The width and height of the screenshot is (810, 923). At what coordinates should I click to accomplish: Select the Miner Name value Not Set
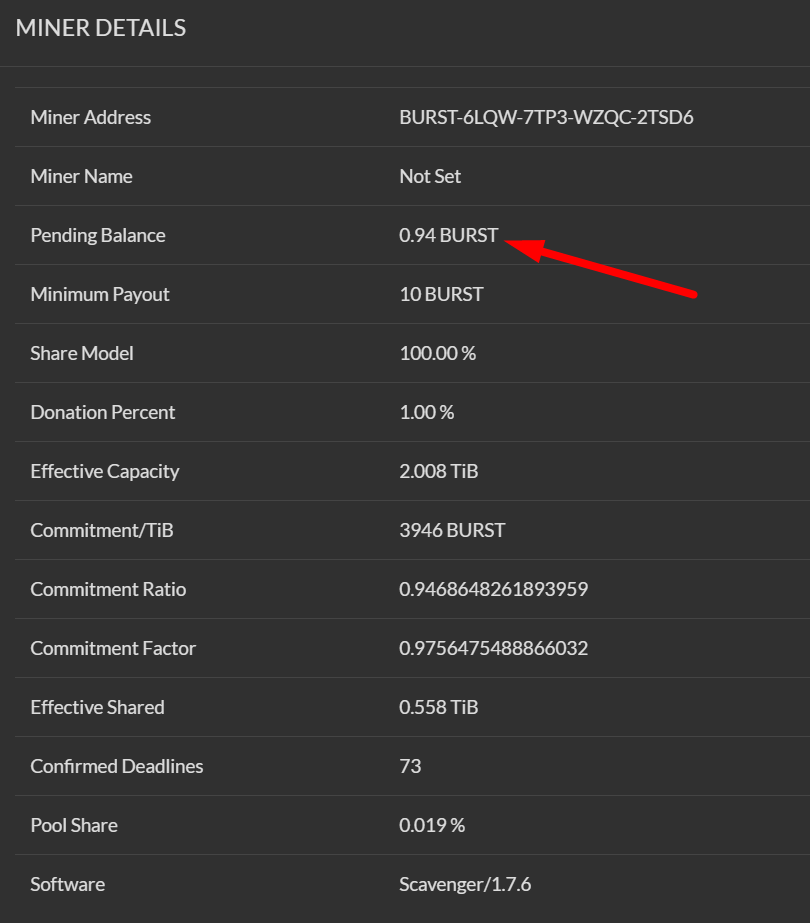tap(430, 176)
